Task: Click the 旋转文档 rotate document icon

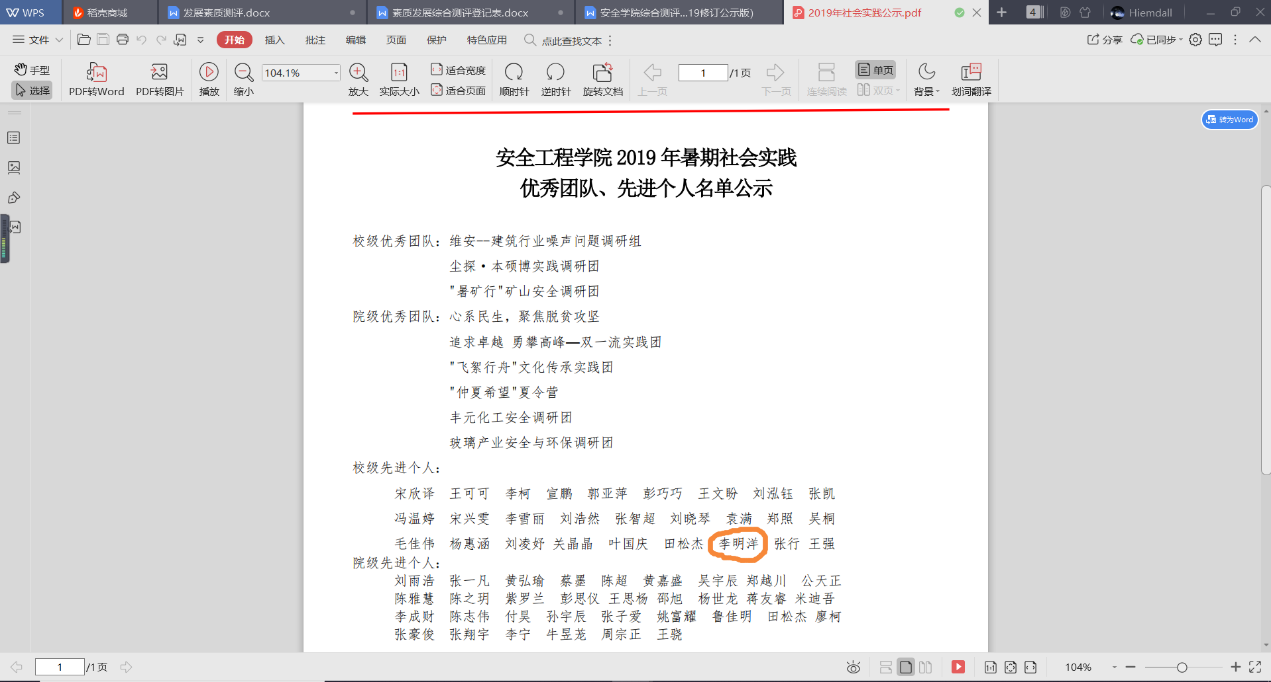Action: coord(602,73)
